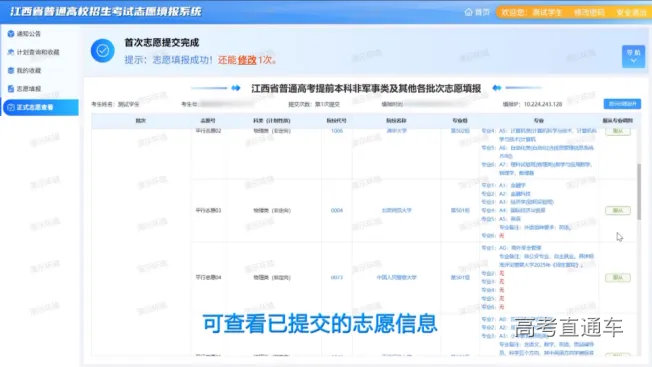652x367 pixels.
Task: Click the 江西省普通高校招生考试志愿填报系统 title
Action: click(x=106, y=11)
